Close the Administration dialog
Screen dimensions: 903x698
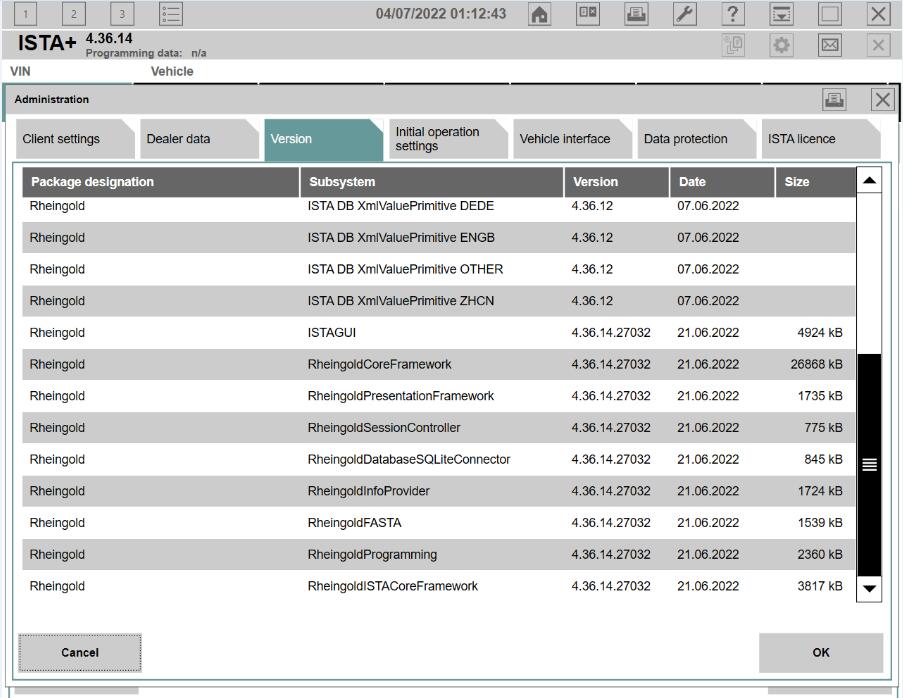coord(882,100)
